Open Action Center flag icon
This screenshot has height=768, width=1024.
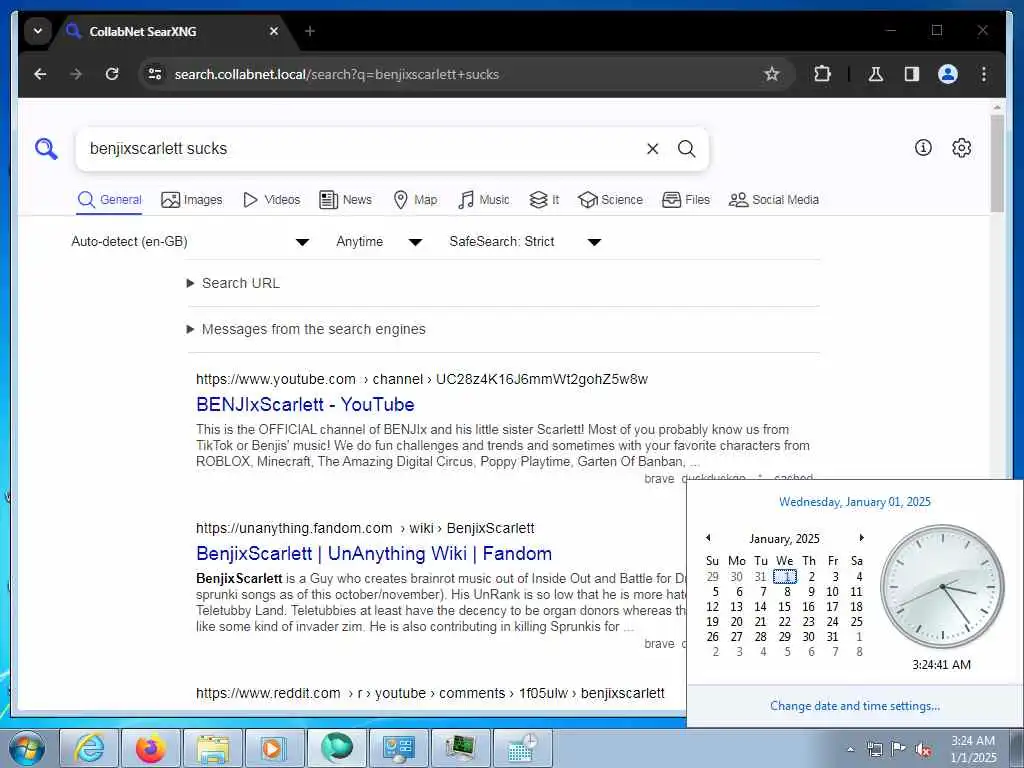click(x=899, y=749)
